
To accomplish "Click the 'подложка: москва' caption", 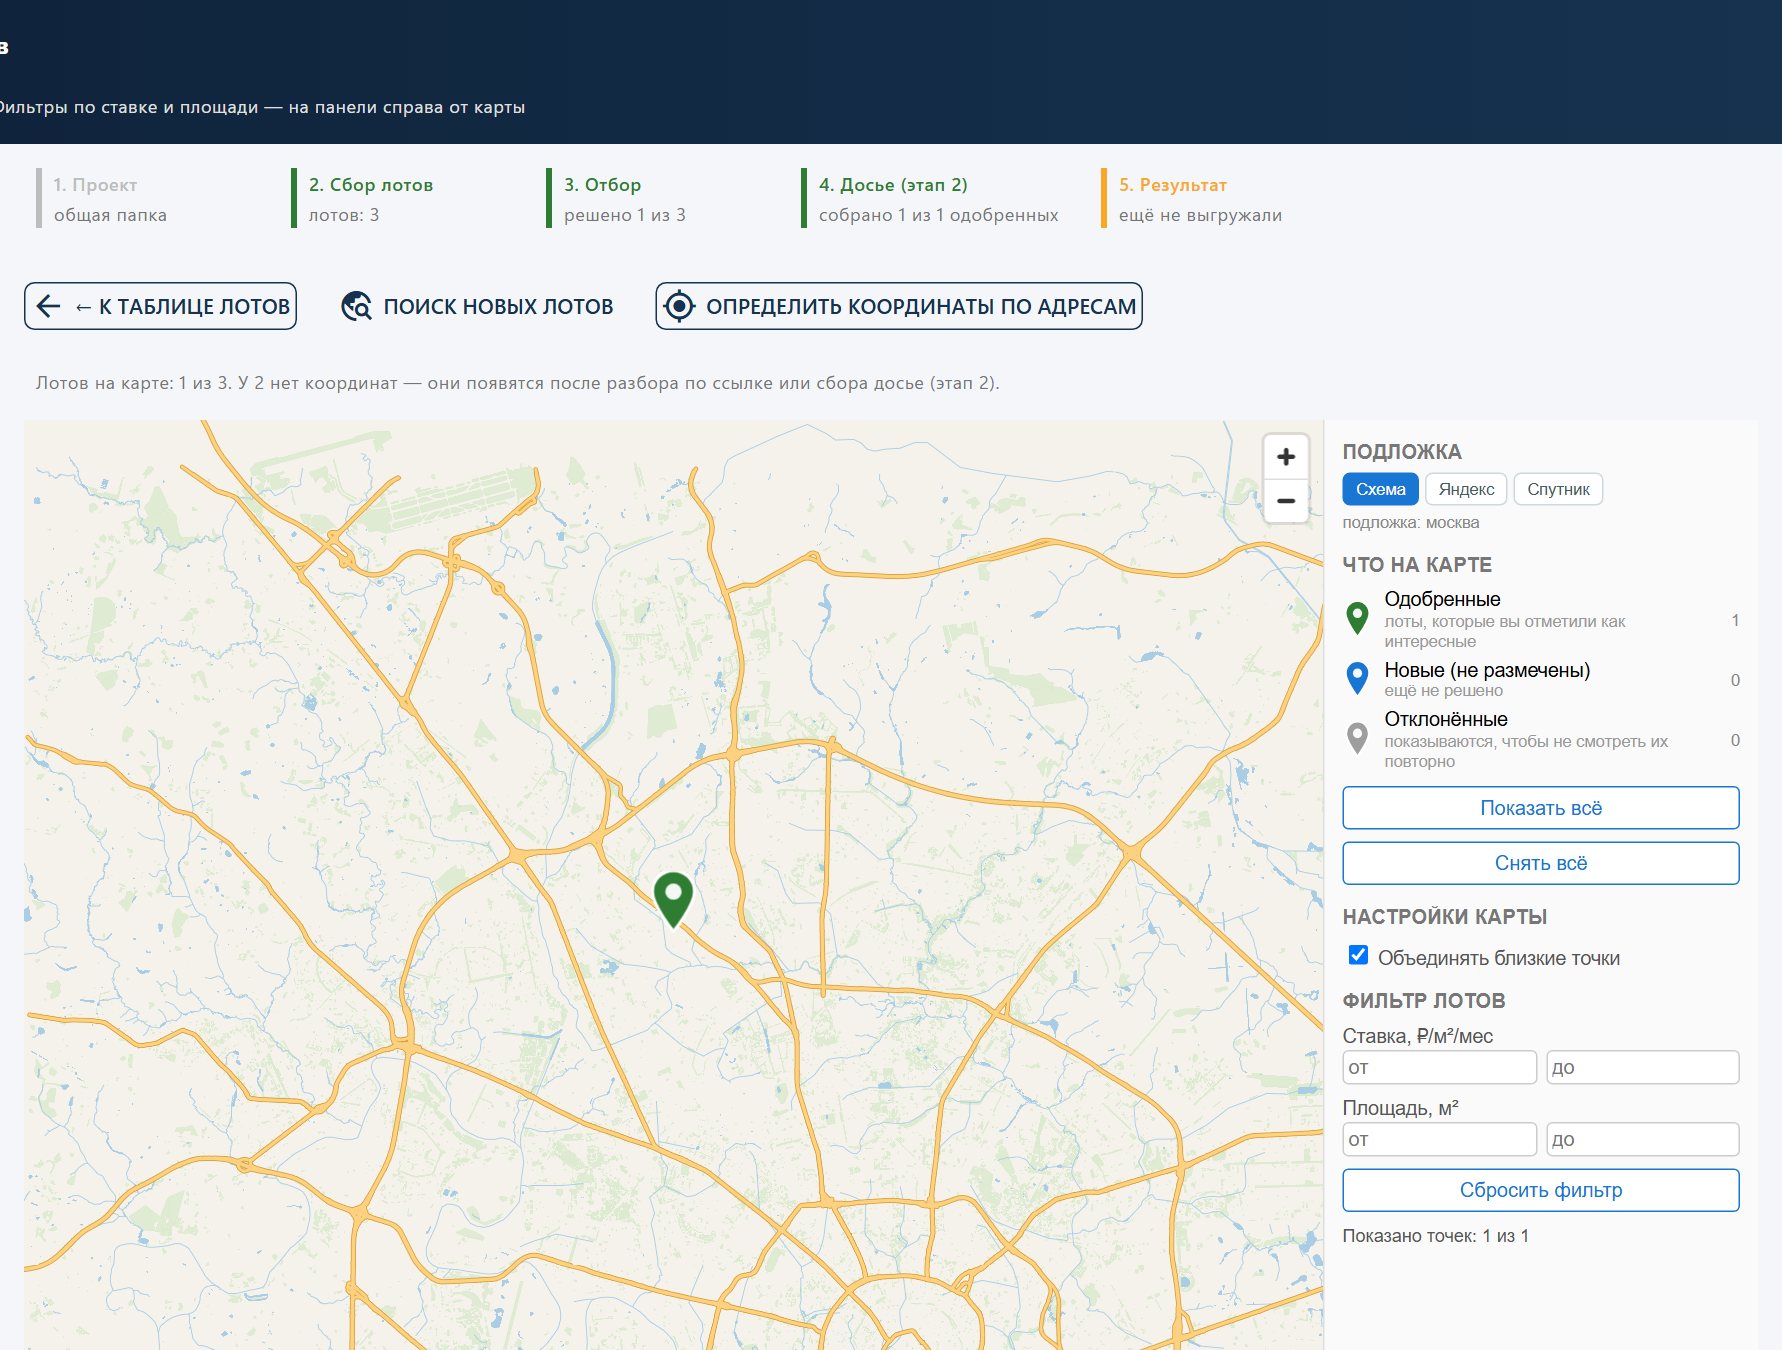I will pyautogui.click(x=1410, y=523).
